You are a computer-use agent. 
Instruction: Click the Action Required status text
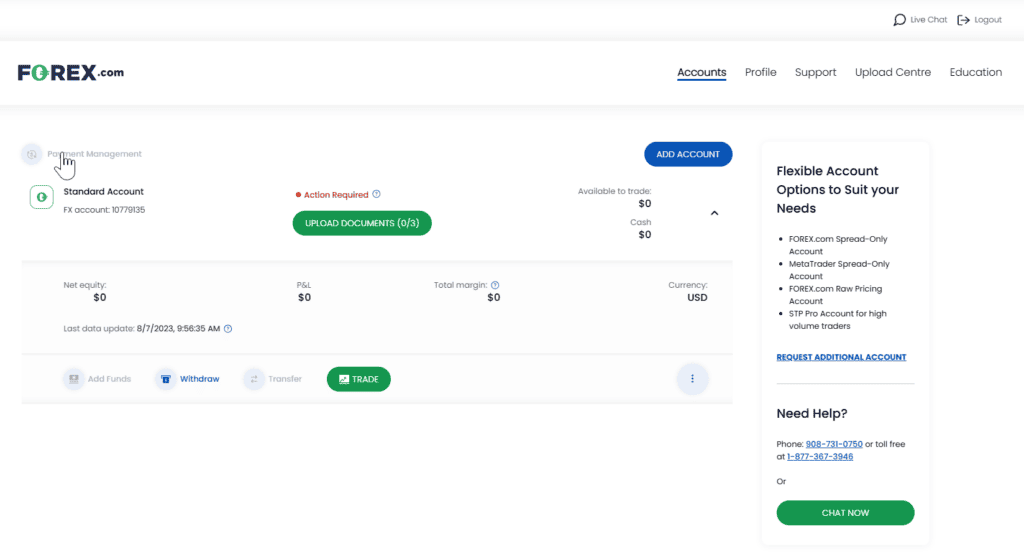[336, 195]
